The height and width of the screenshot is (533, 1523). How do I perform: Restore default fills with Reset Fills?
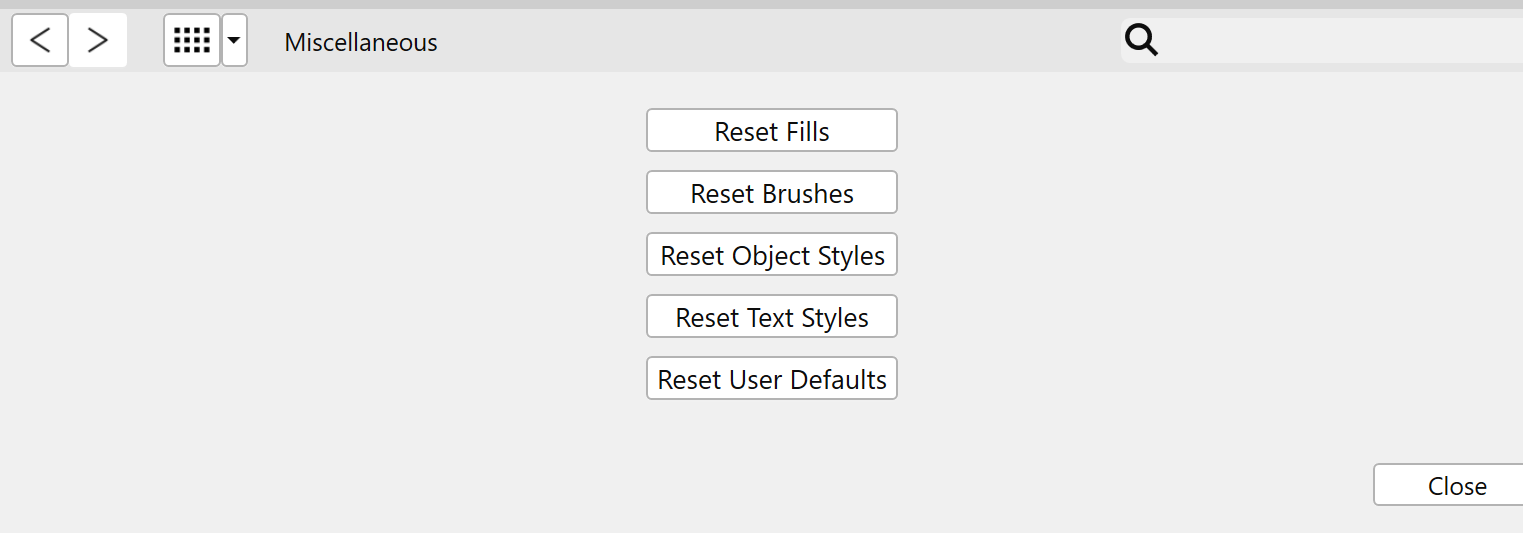point(772,130)
